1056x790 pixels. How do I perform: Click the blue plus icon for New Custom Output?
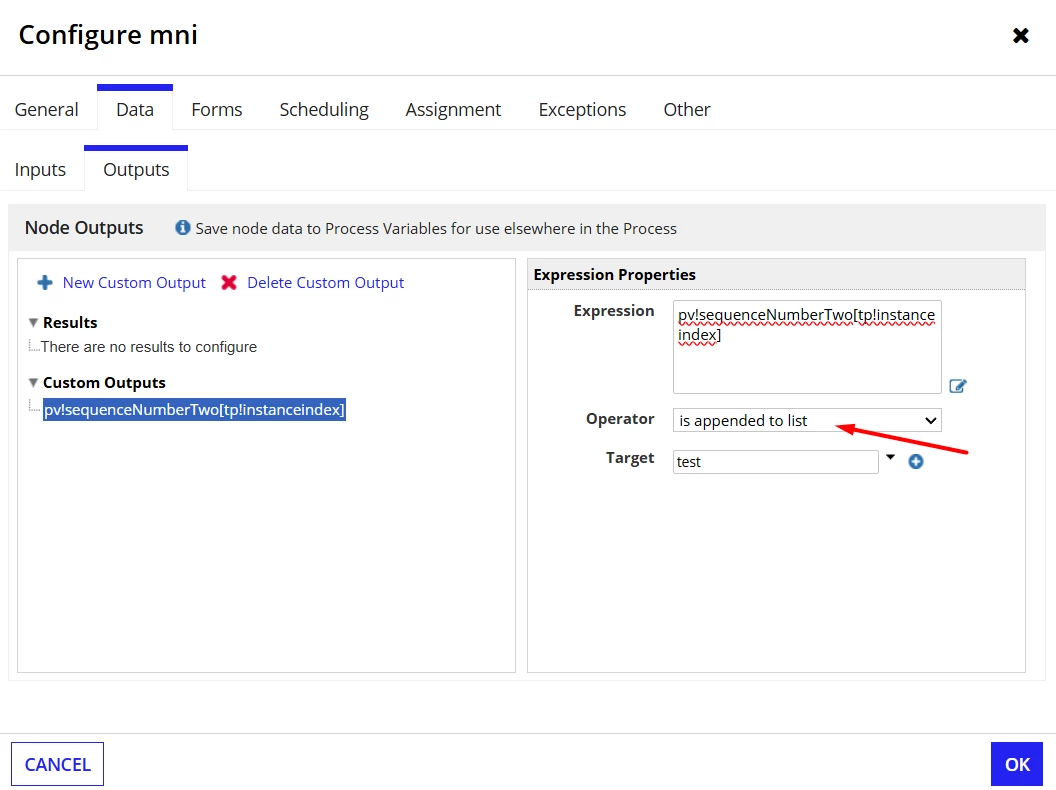pos(44,282)
